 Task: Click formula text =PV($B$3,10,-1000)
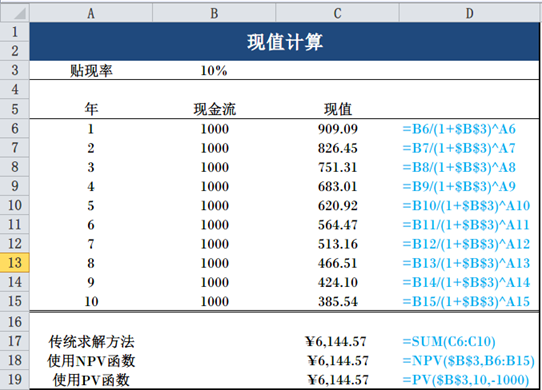[x=466, y=380]
